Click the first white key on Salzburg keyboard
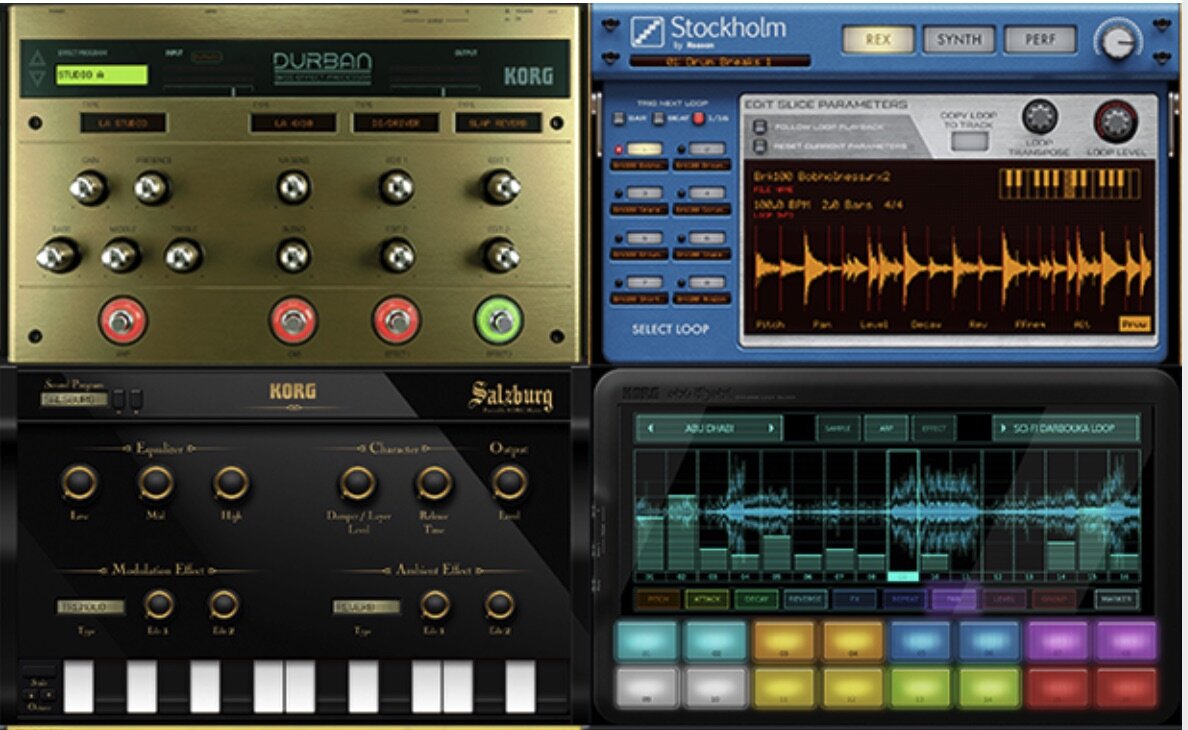Screen dimensions: 1188x730 click(78, 686)
